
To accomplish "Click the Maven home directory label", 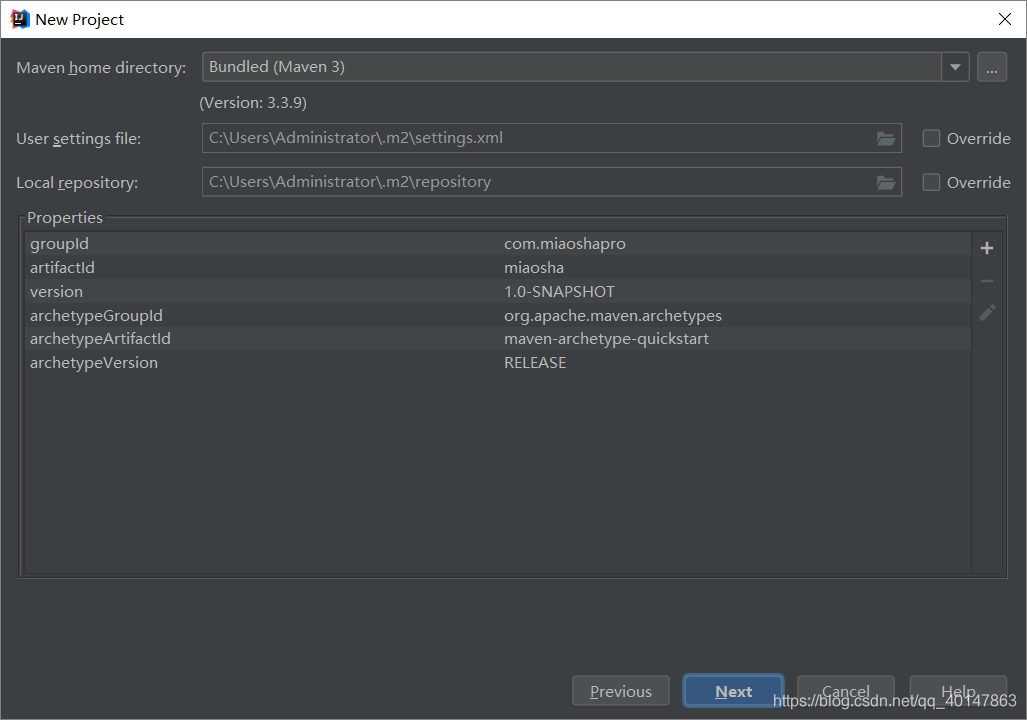I will (x=101, y=67).
